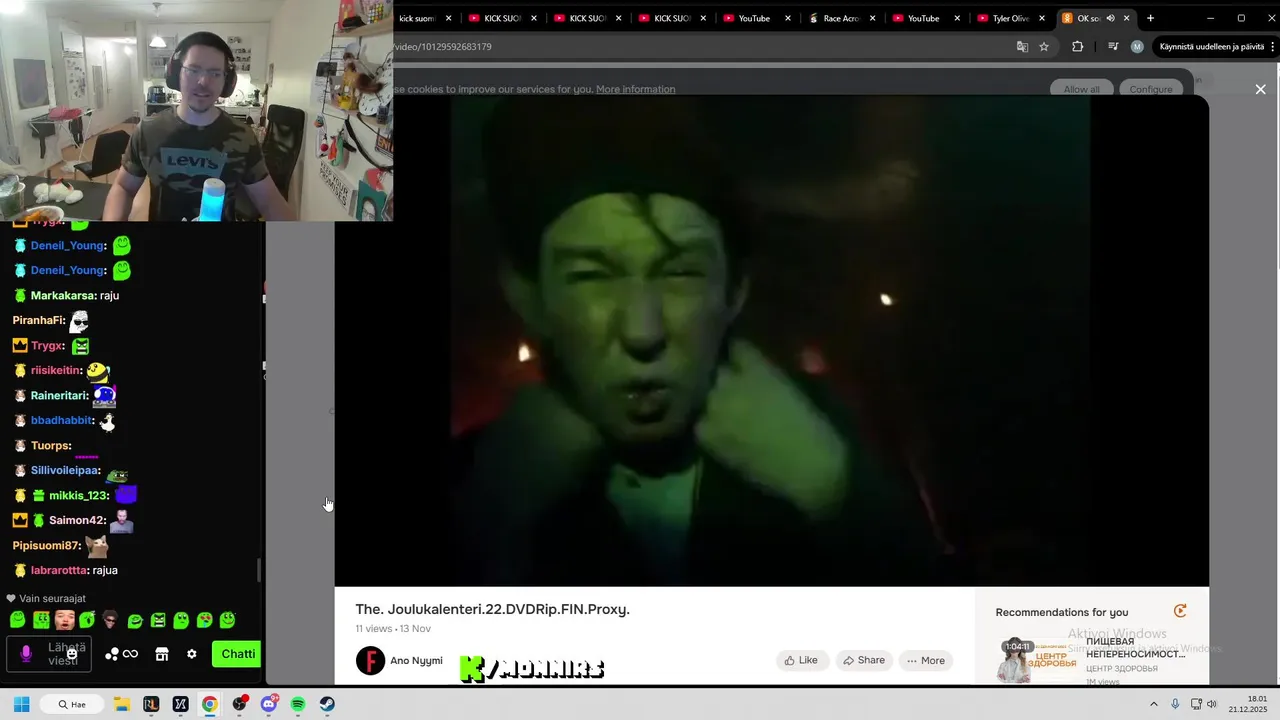Click 'Configure' cookies button
Viewport: 1280px width, 720px height.
(x=1151, y=89)
